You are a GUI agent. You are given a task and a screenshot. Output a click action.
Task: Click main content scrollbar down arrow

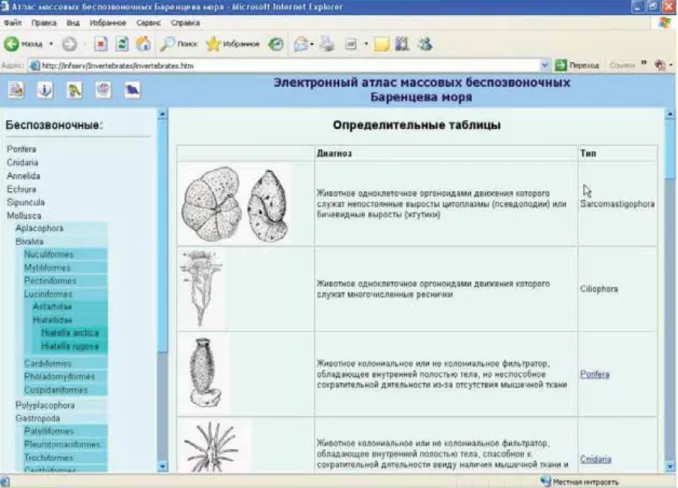(x=670, y=466)
